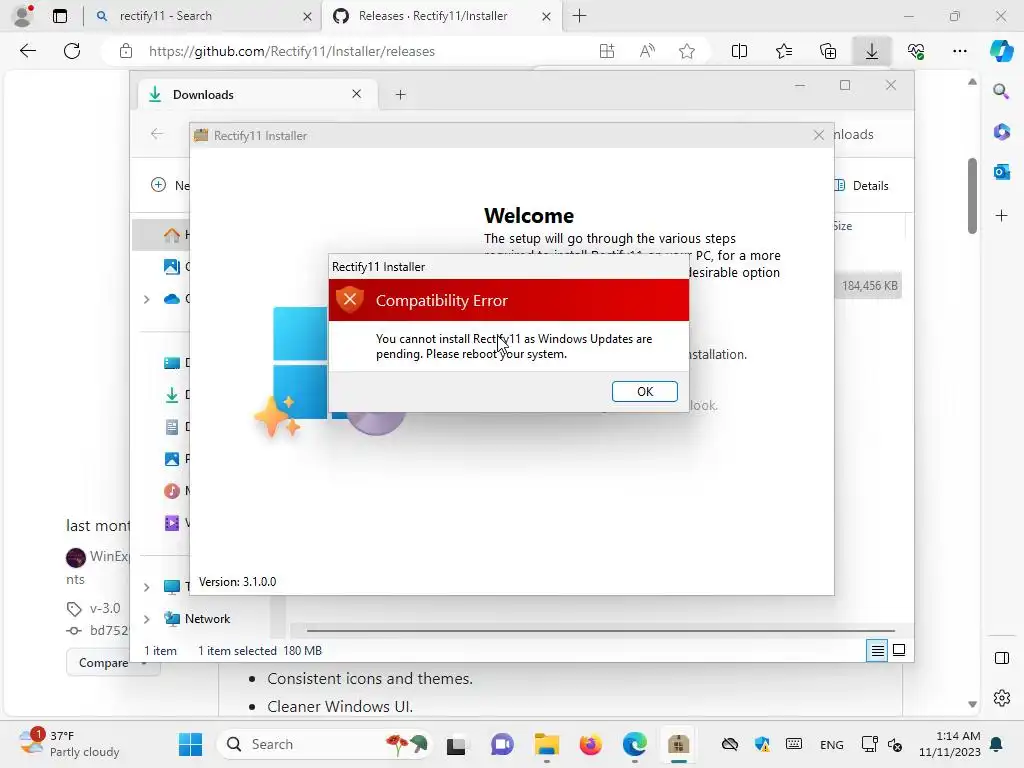Toggle the Edge sidebar panel layout icon
Image resolution: width=1024 pixels, height=768 pixels.
click(x=1001, y=658)
